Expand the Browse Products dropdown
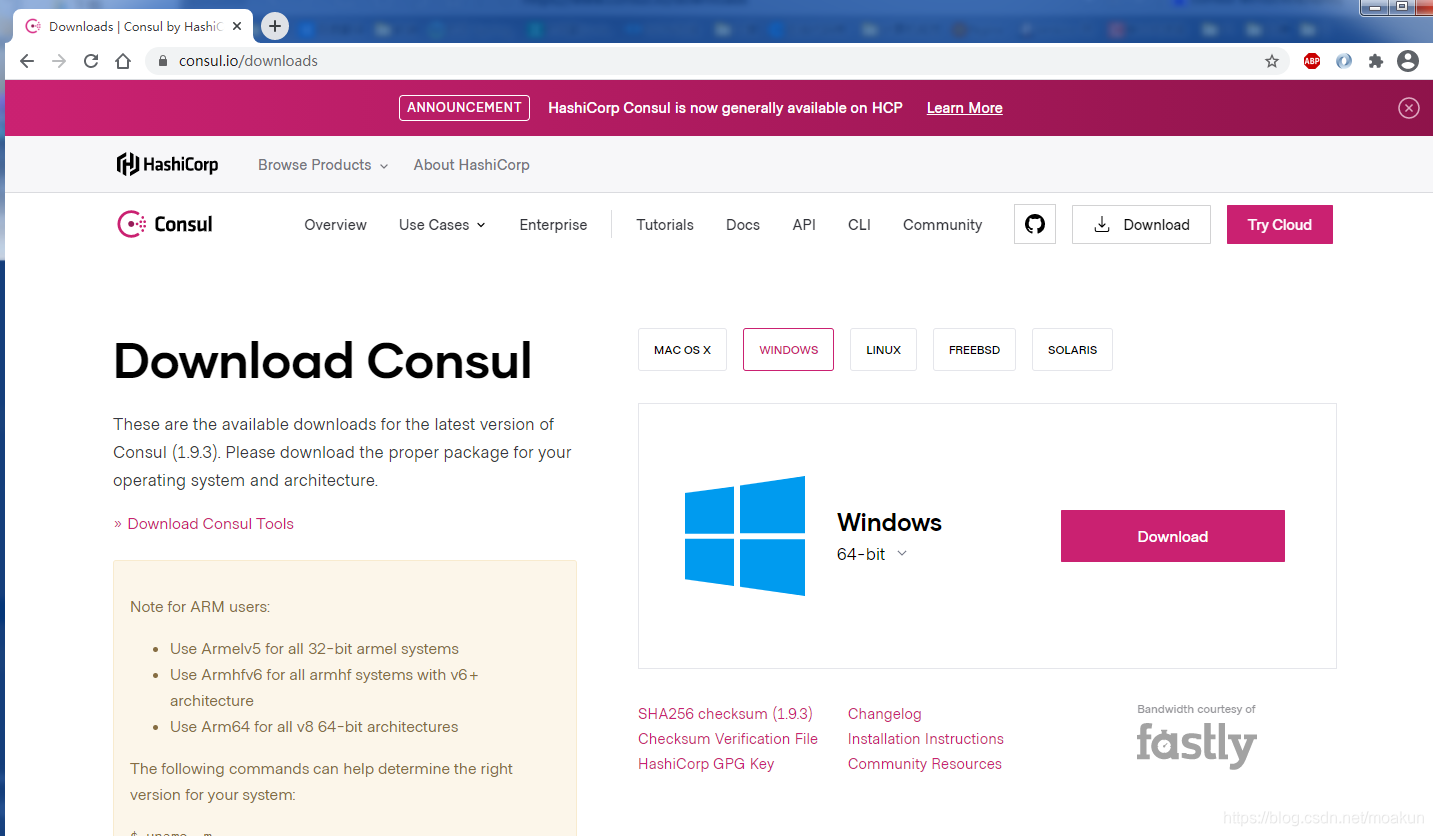 tap(322, 165)
